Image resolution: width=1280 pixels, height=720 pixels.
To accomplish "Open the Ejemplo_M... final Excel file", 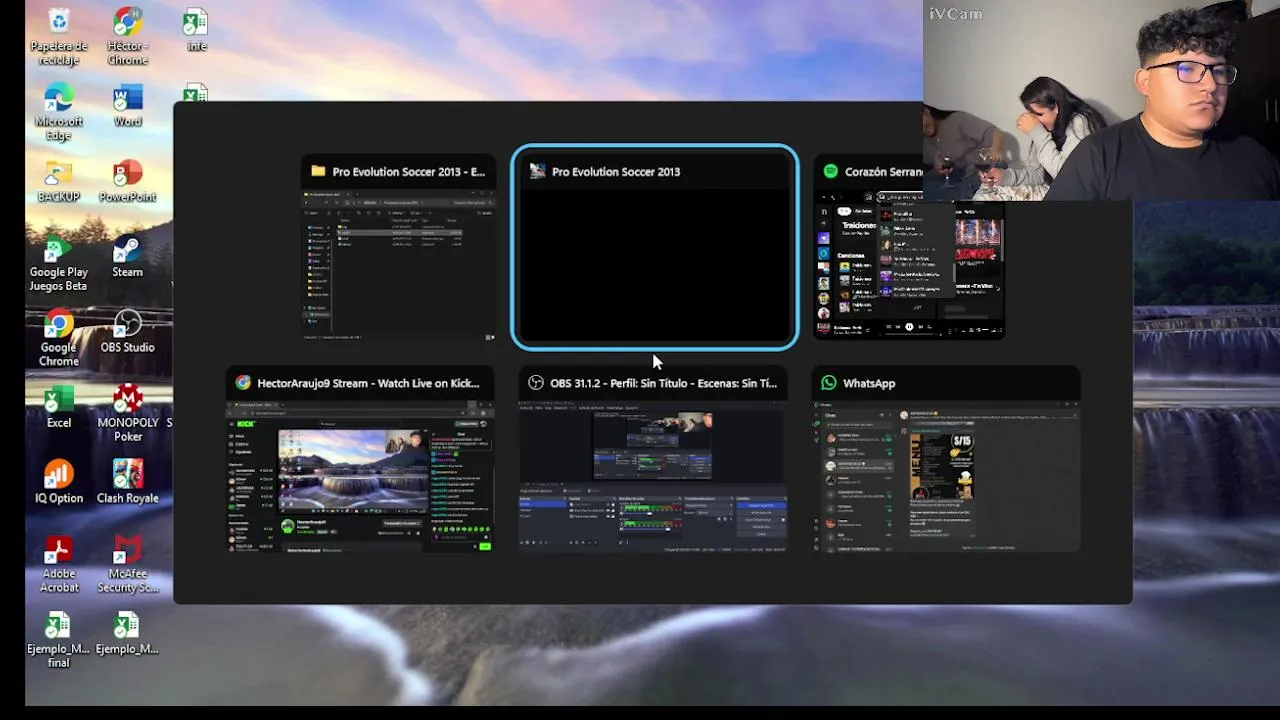I will [59, 639].
